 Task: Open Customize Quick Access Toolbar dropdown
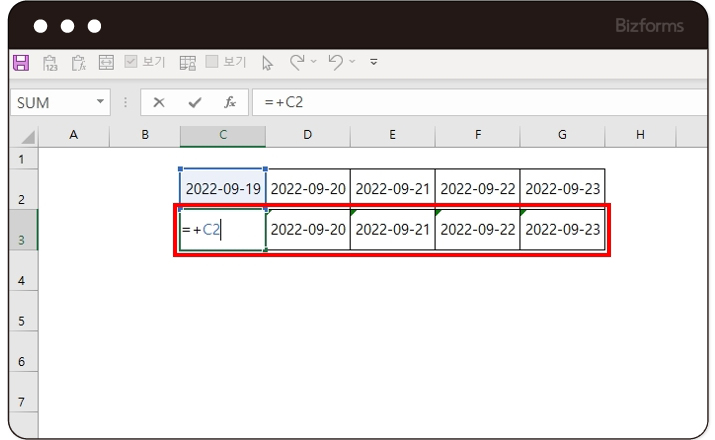(x=374, y=62)
